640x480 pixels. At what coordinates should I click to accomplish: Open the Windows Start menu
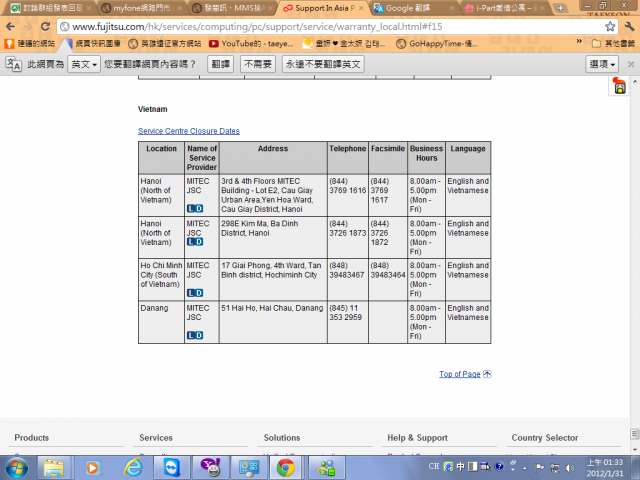click(17, 468)
